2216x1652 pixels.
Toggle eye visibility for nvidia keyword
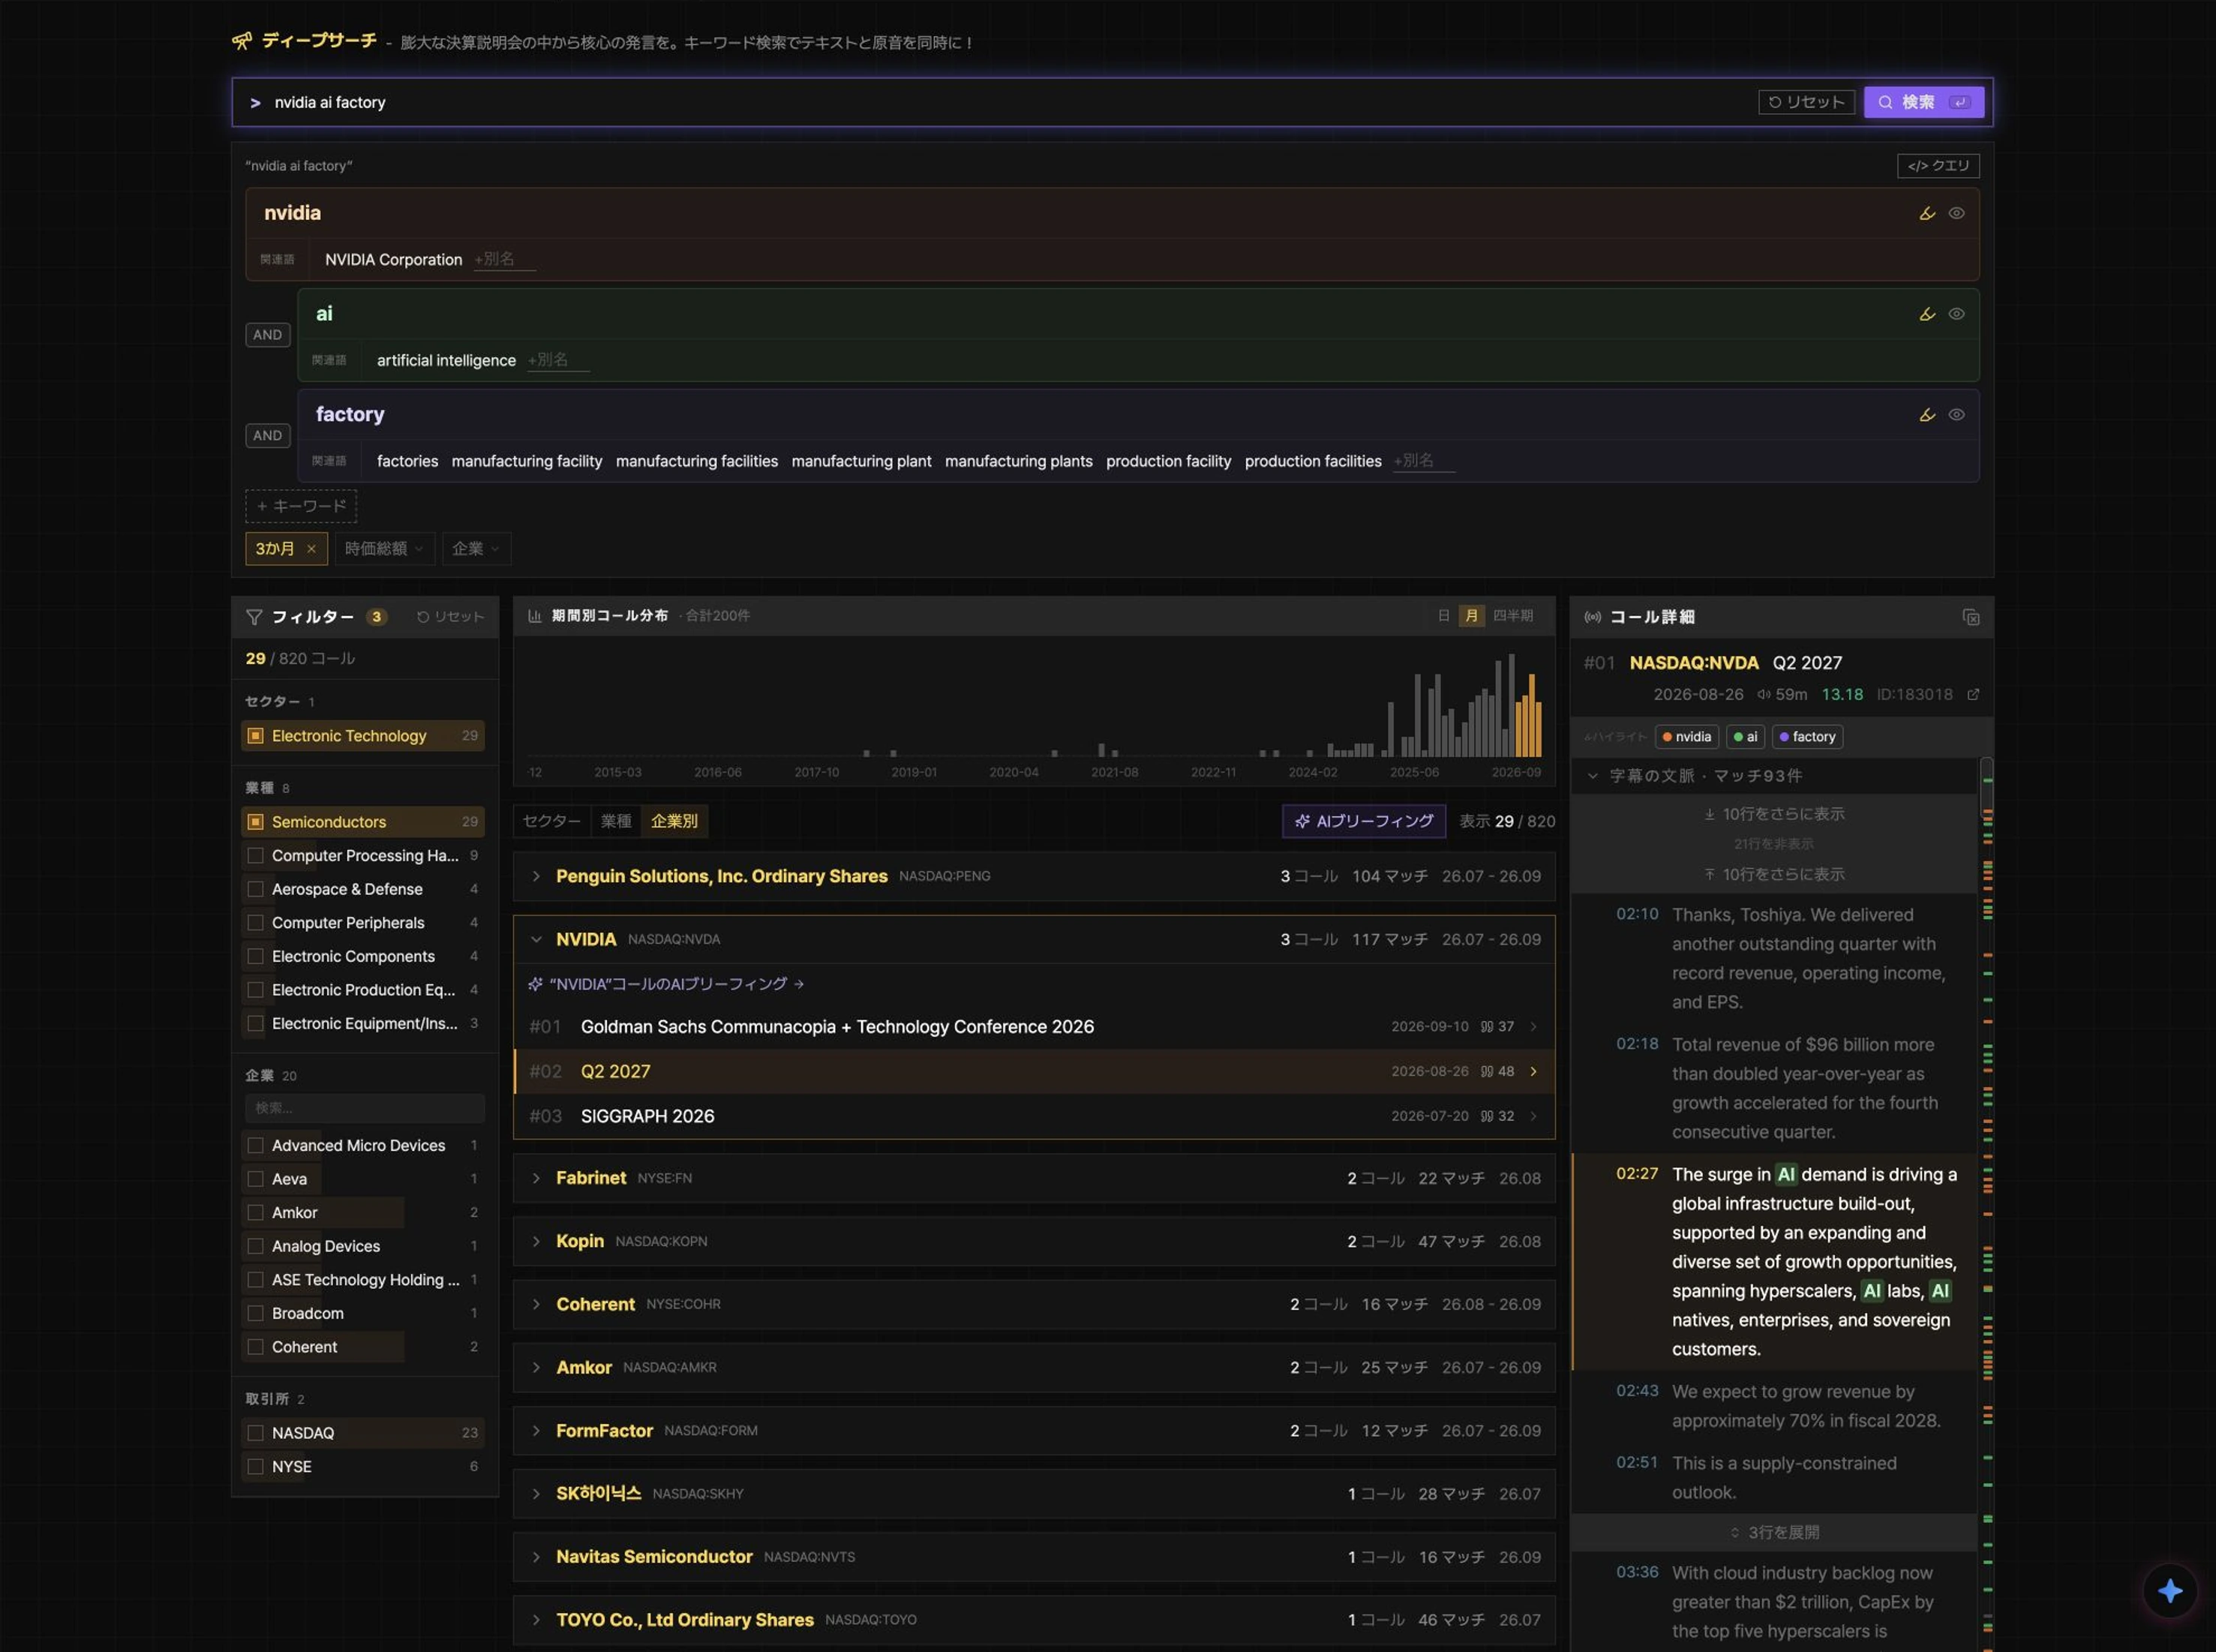click(1956, 213)
